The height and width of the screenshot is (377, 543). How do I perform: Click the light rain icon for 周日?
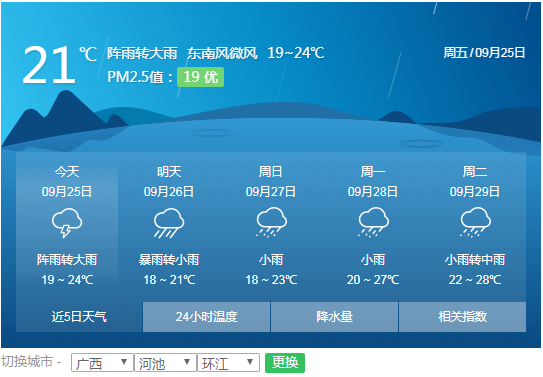tap(271, 222)
